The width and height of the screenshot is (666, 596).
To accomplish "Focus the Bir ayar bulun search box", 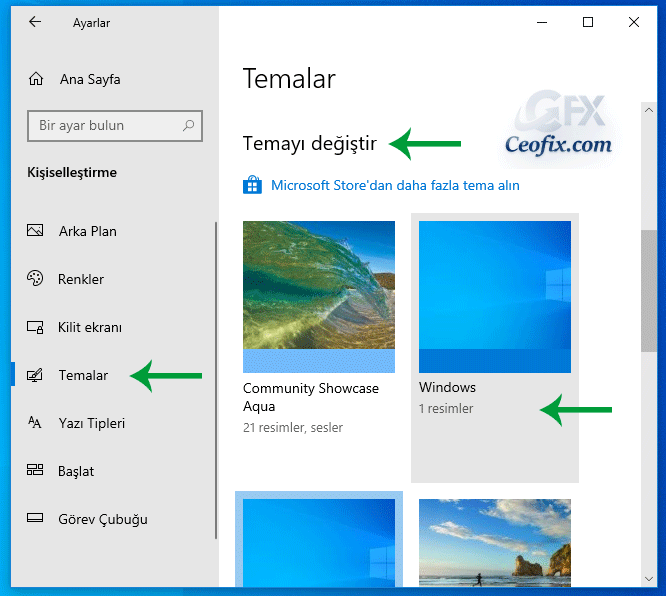I will 115,126.
